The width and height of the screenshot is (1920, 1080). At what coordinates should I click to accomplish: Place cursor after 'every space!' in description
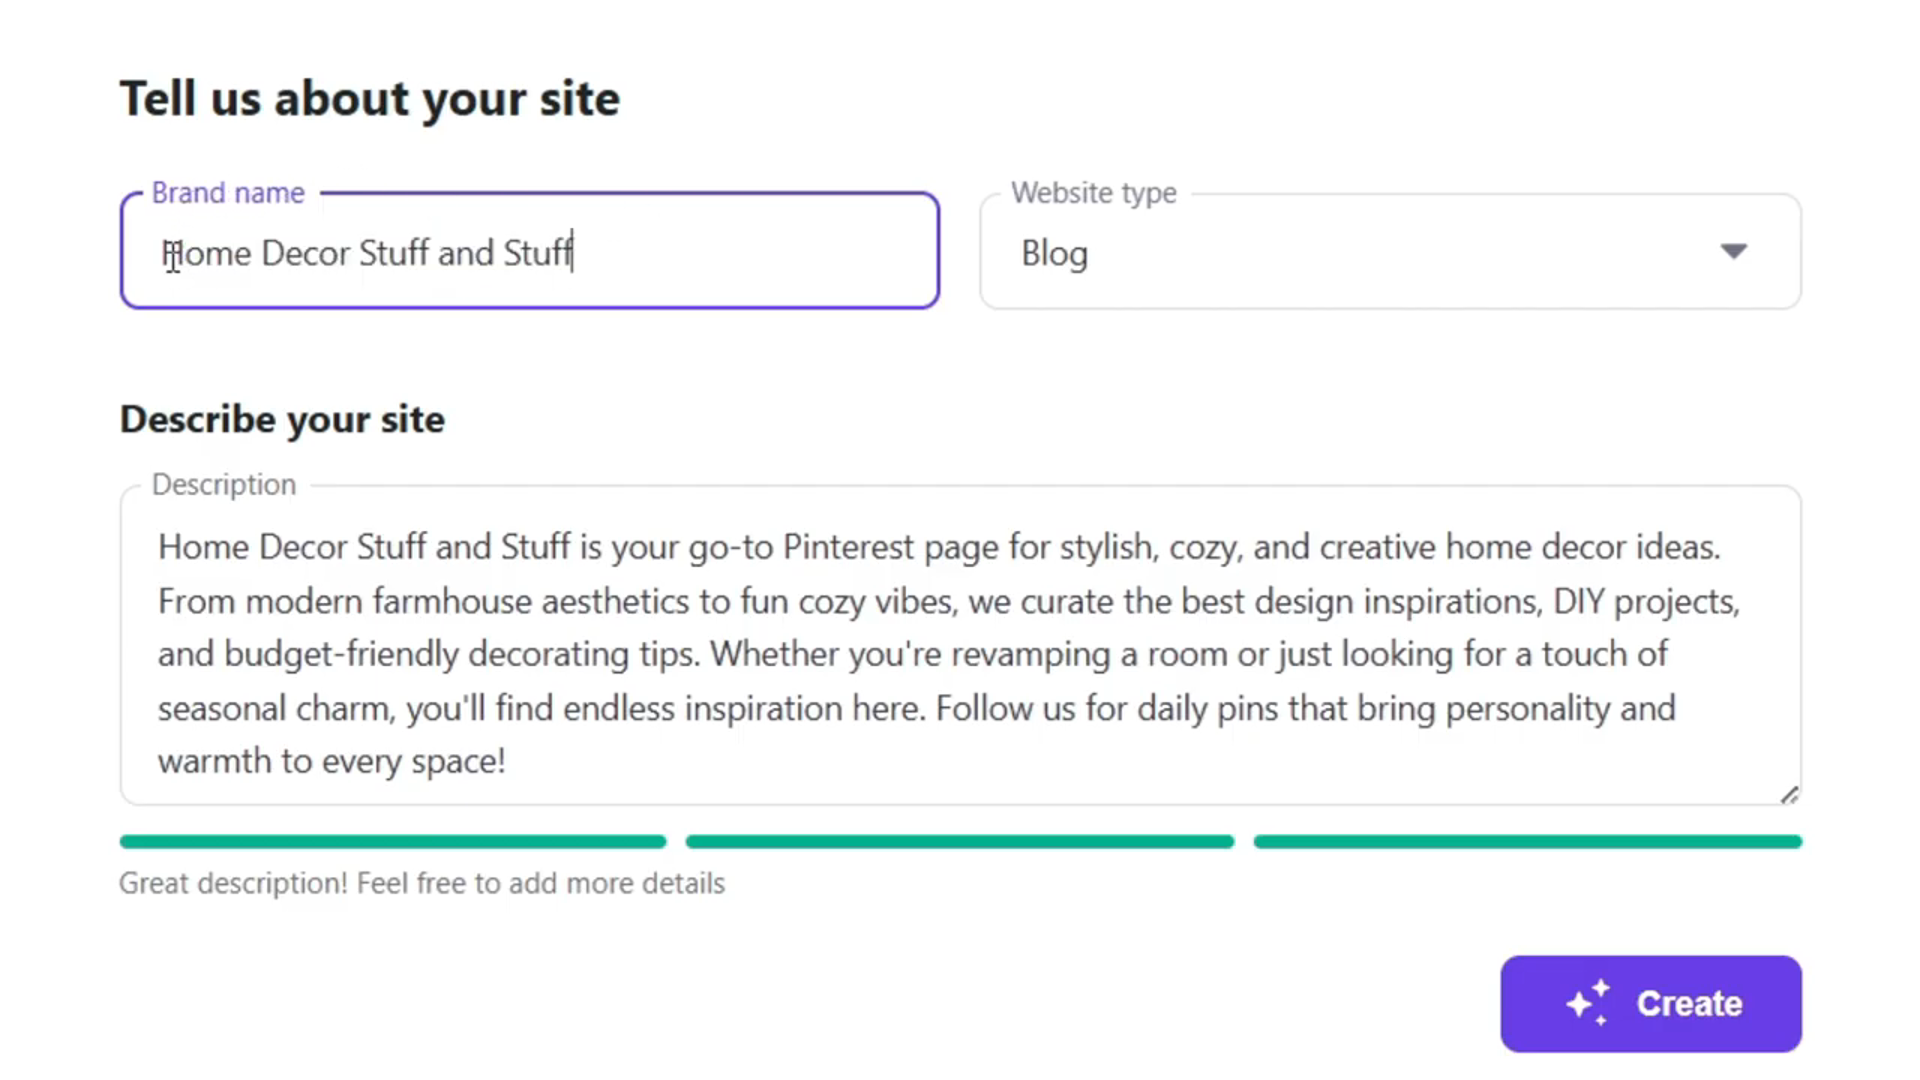tap(507, 761)
